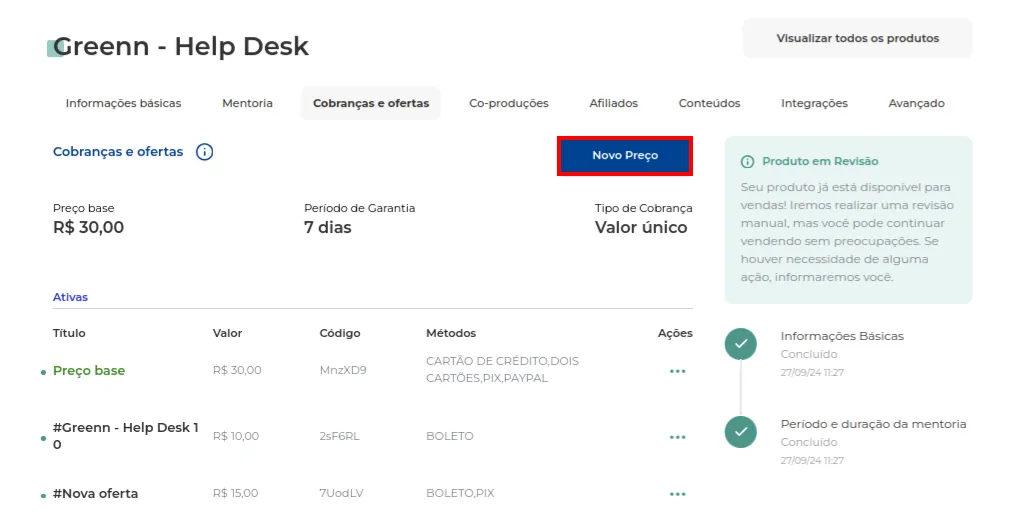Switch to the Informações básicas tab

(123, 104)
